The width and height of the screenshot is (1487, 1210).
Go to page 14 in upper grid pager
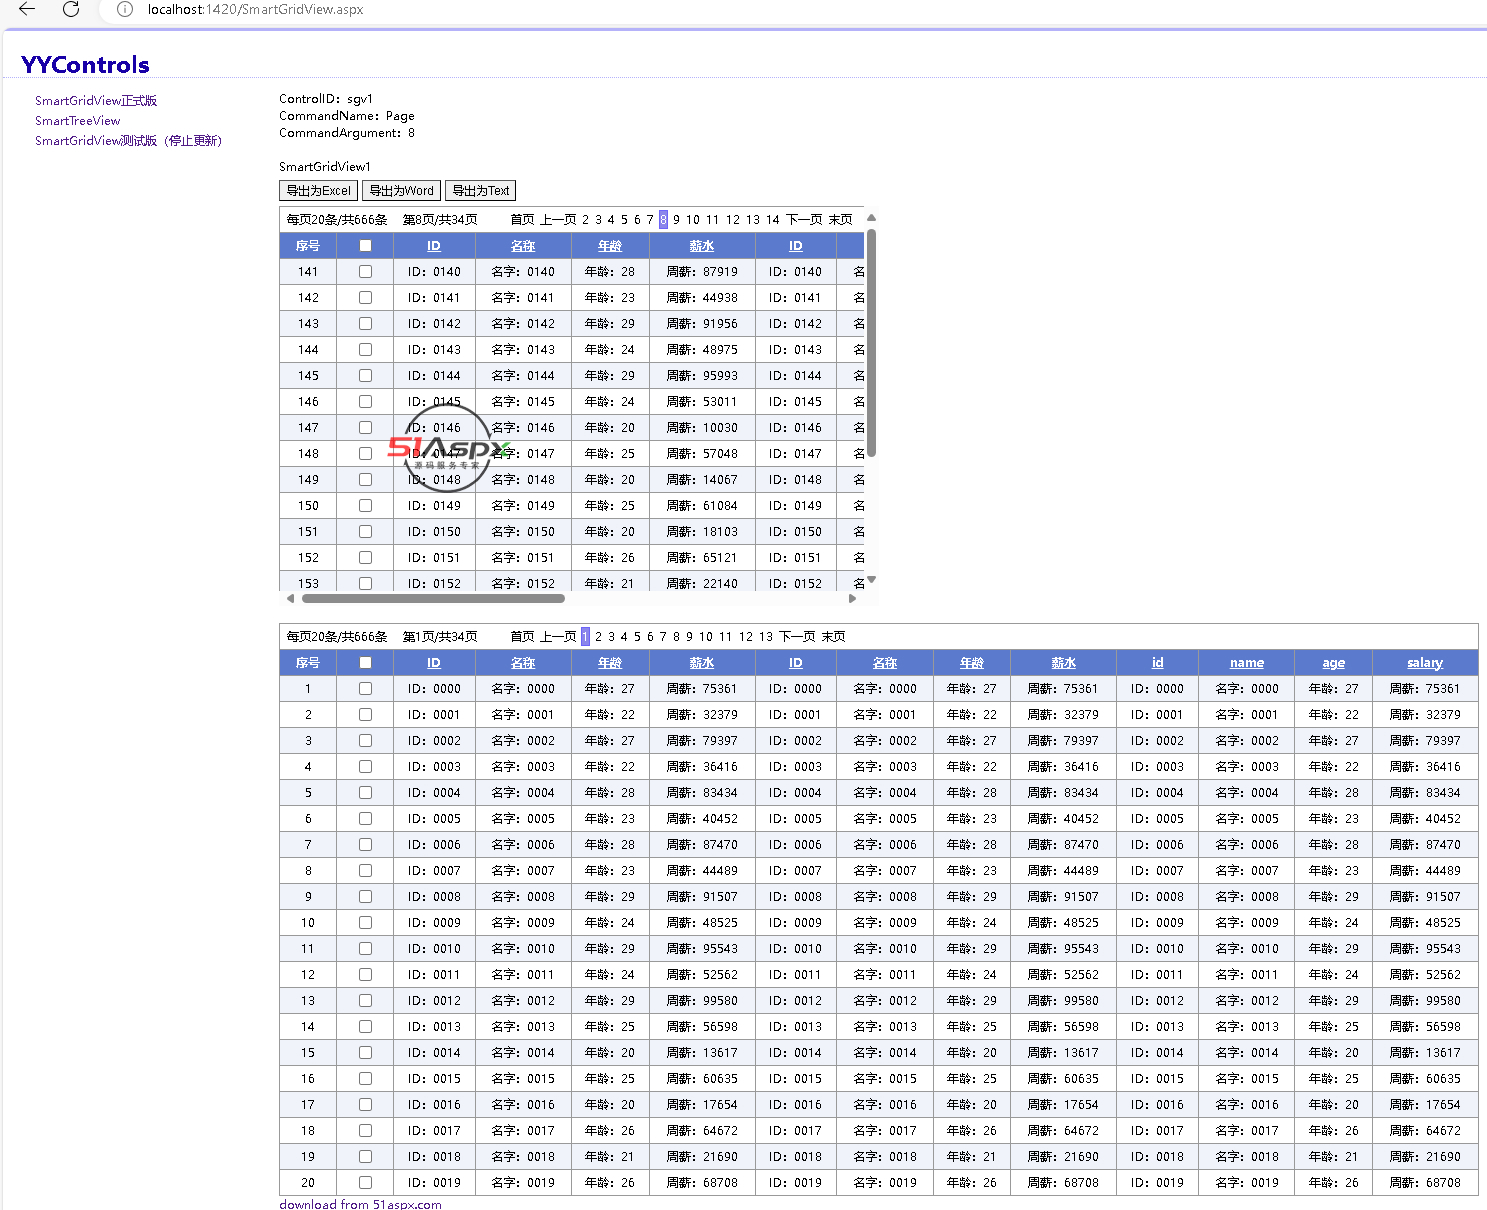coord(773,220)
